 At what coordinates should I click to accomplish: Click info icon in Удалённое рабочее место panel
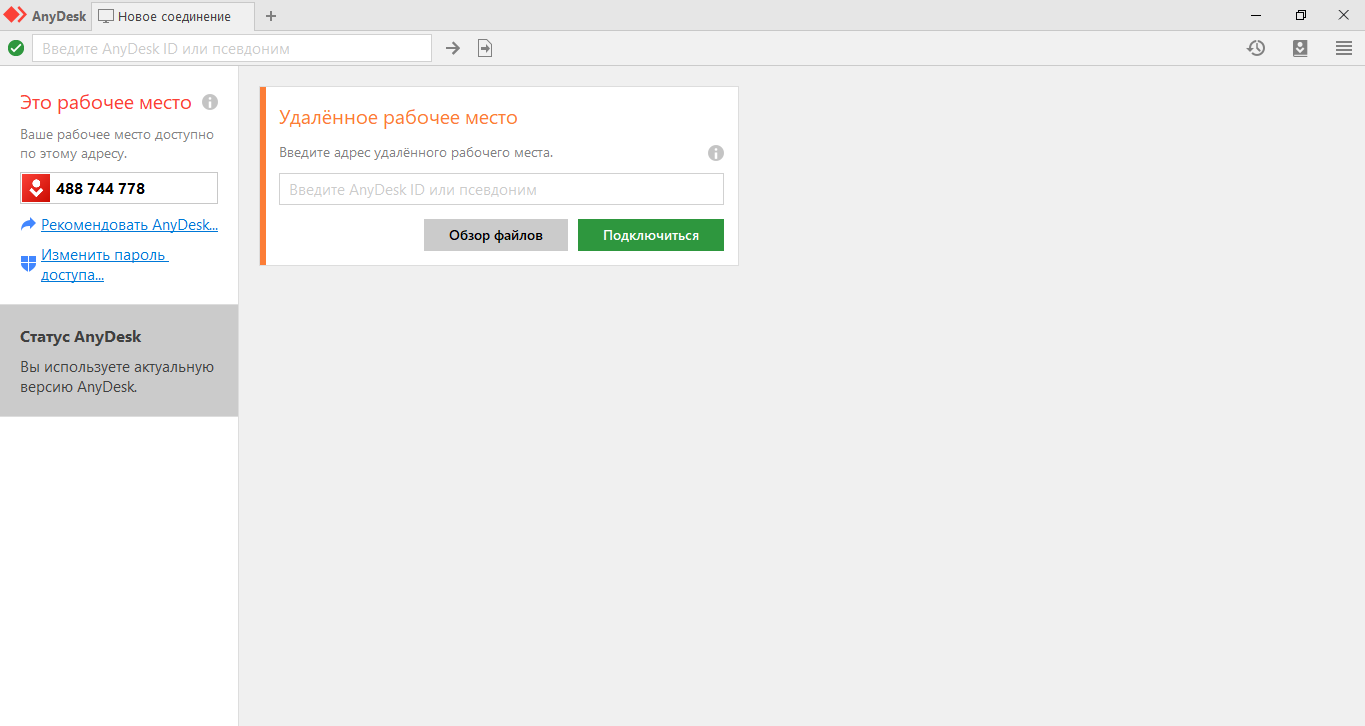click(716, 153)
